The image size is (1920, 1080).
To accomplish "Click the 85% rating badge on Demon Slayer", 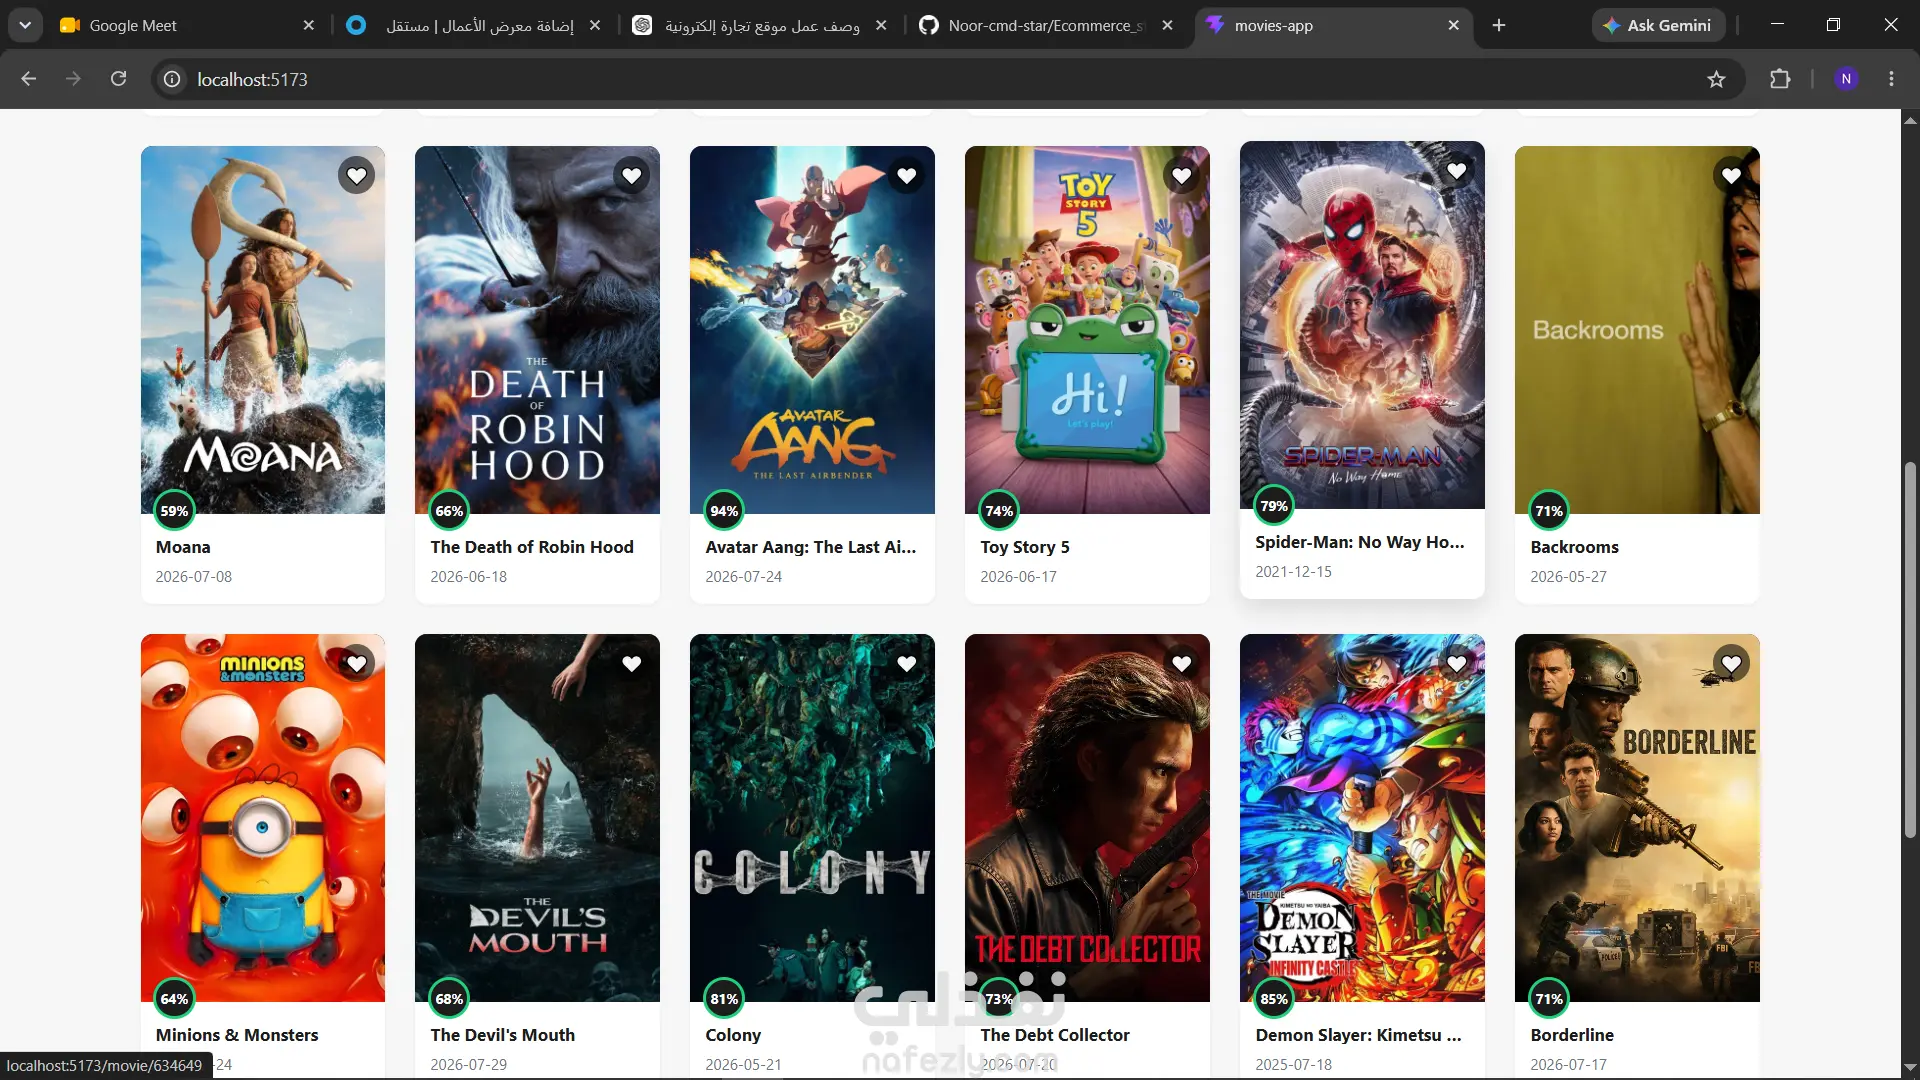I will pyautogui.click(x=1274, y=999).
